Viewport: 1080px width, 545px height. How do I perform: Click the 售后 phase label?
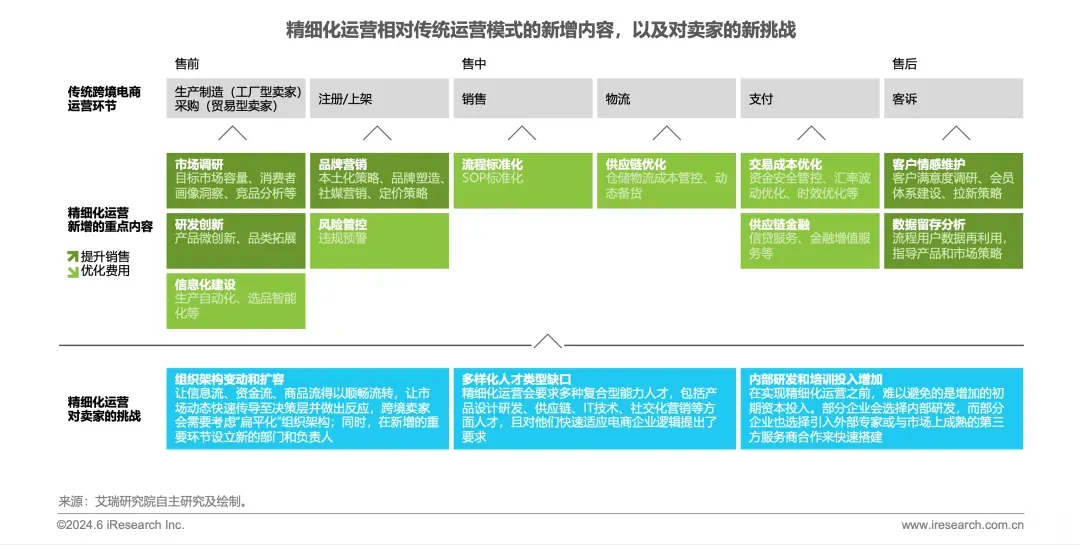coord(904,64)
